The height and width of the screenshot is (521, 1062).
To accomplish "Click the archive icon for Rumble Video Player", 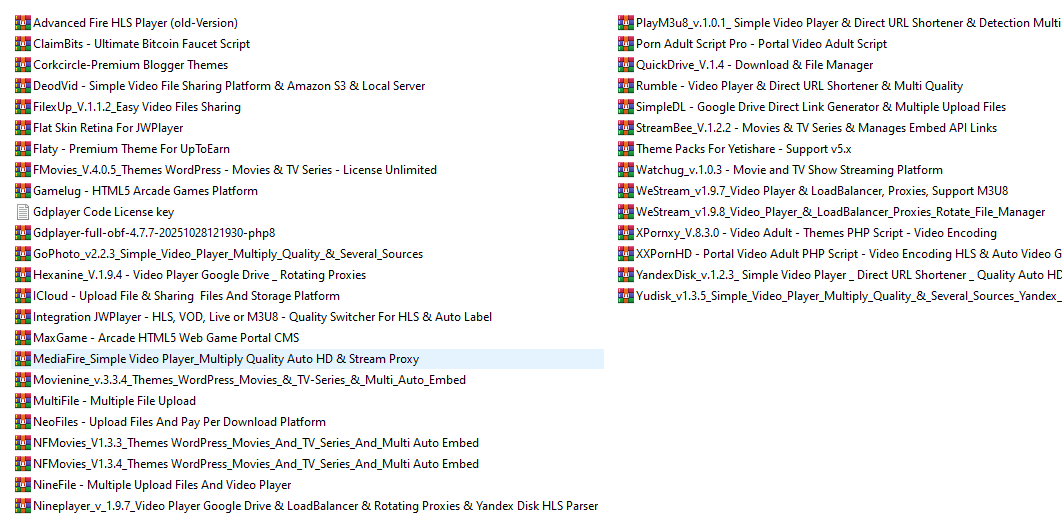I will tap(626, 86).
